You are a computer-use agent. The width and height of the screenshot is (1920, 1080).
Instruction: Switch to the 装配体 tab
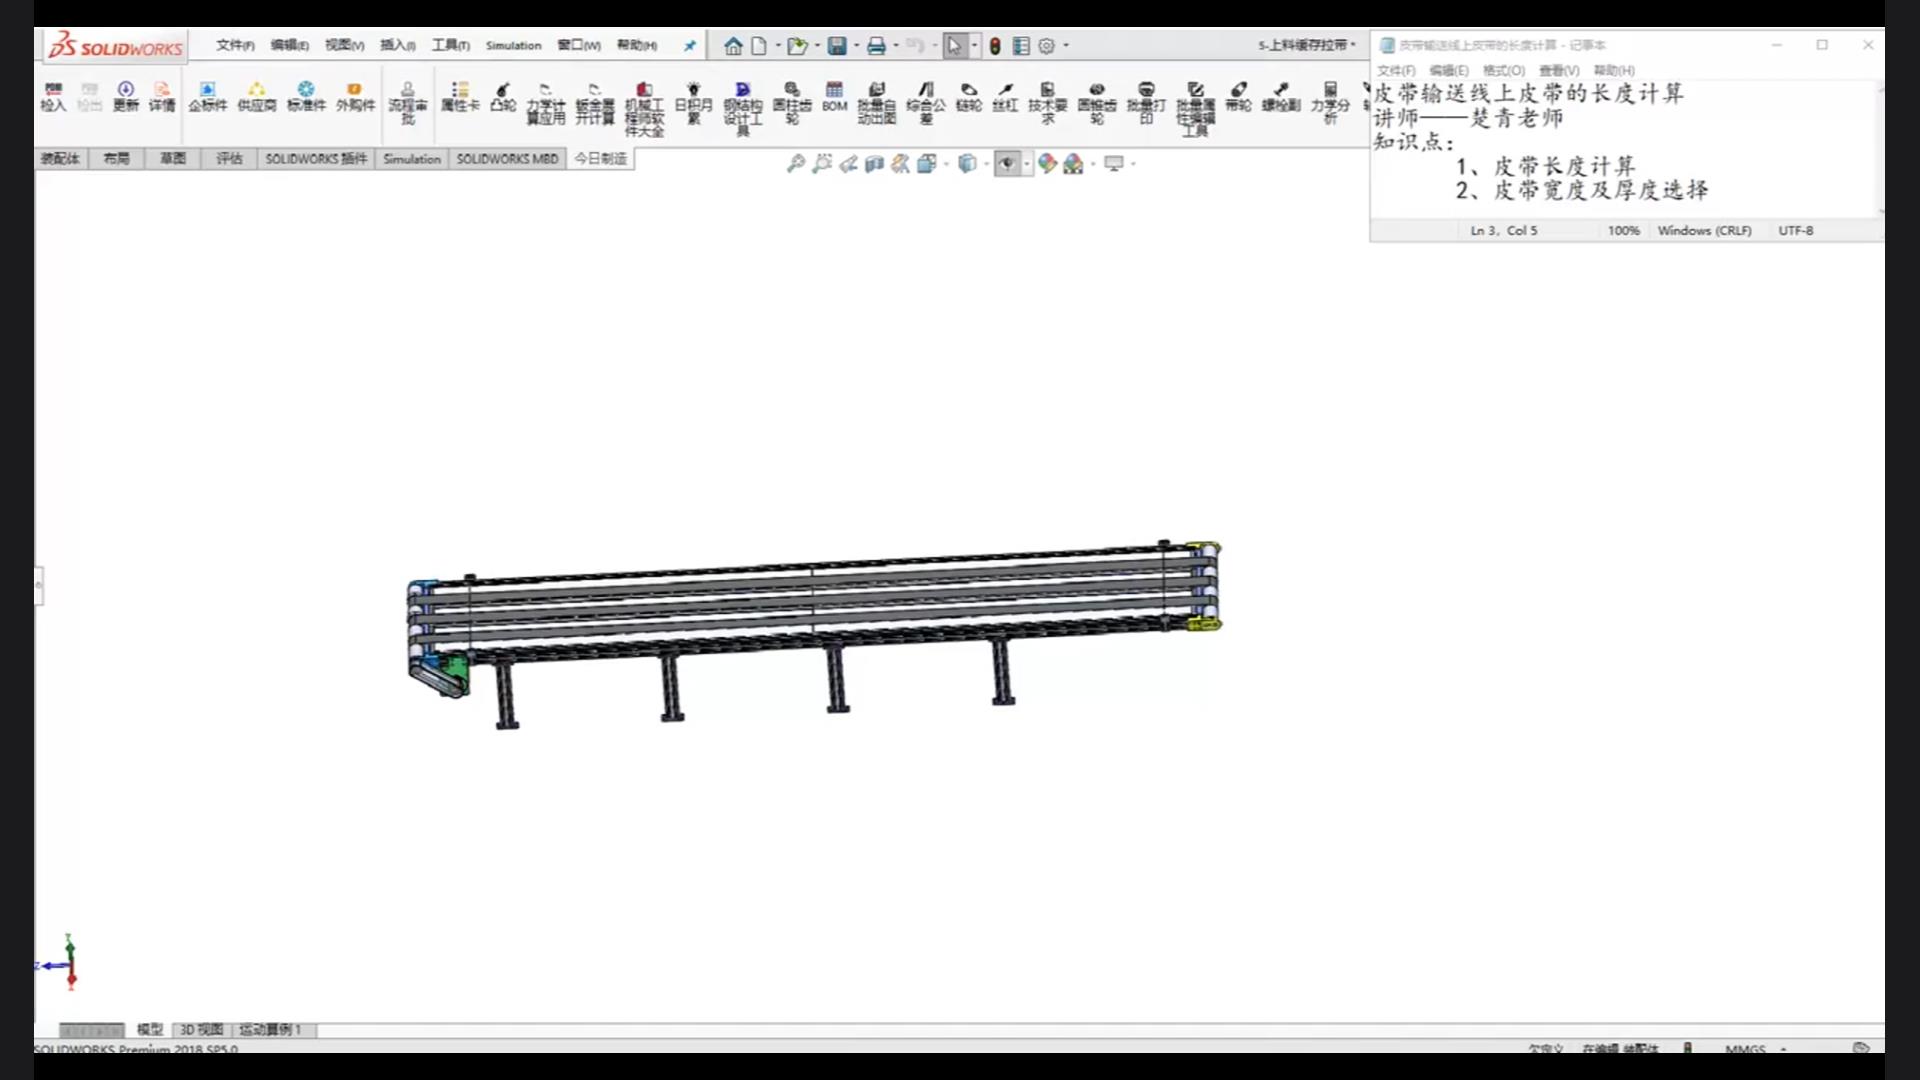tap(60, 159)
